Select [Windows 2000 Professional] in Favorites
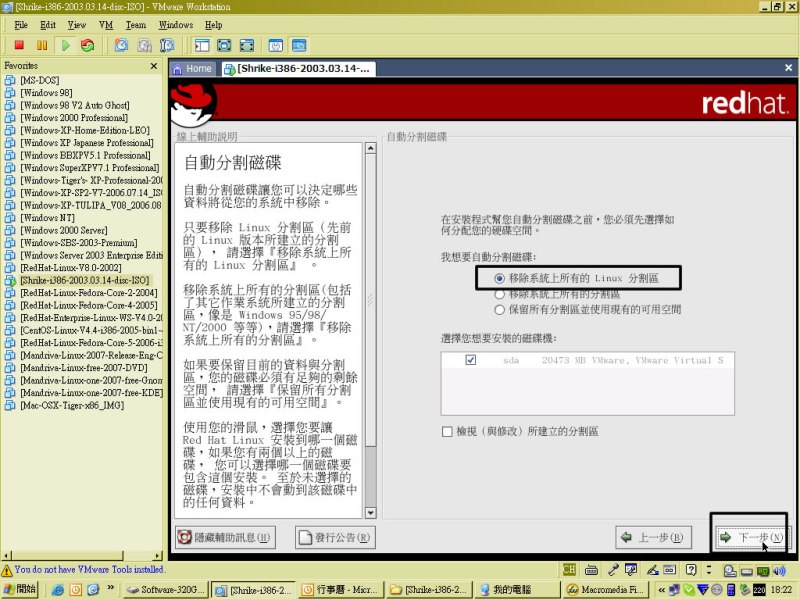The height and width of the screenshot is (600, 800). pyautogui.click(x=74, y=118)
